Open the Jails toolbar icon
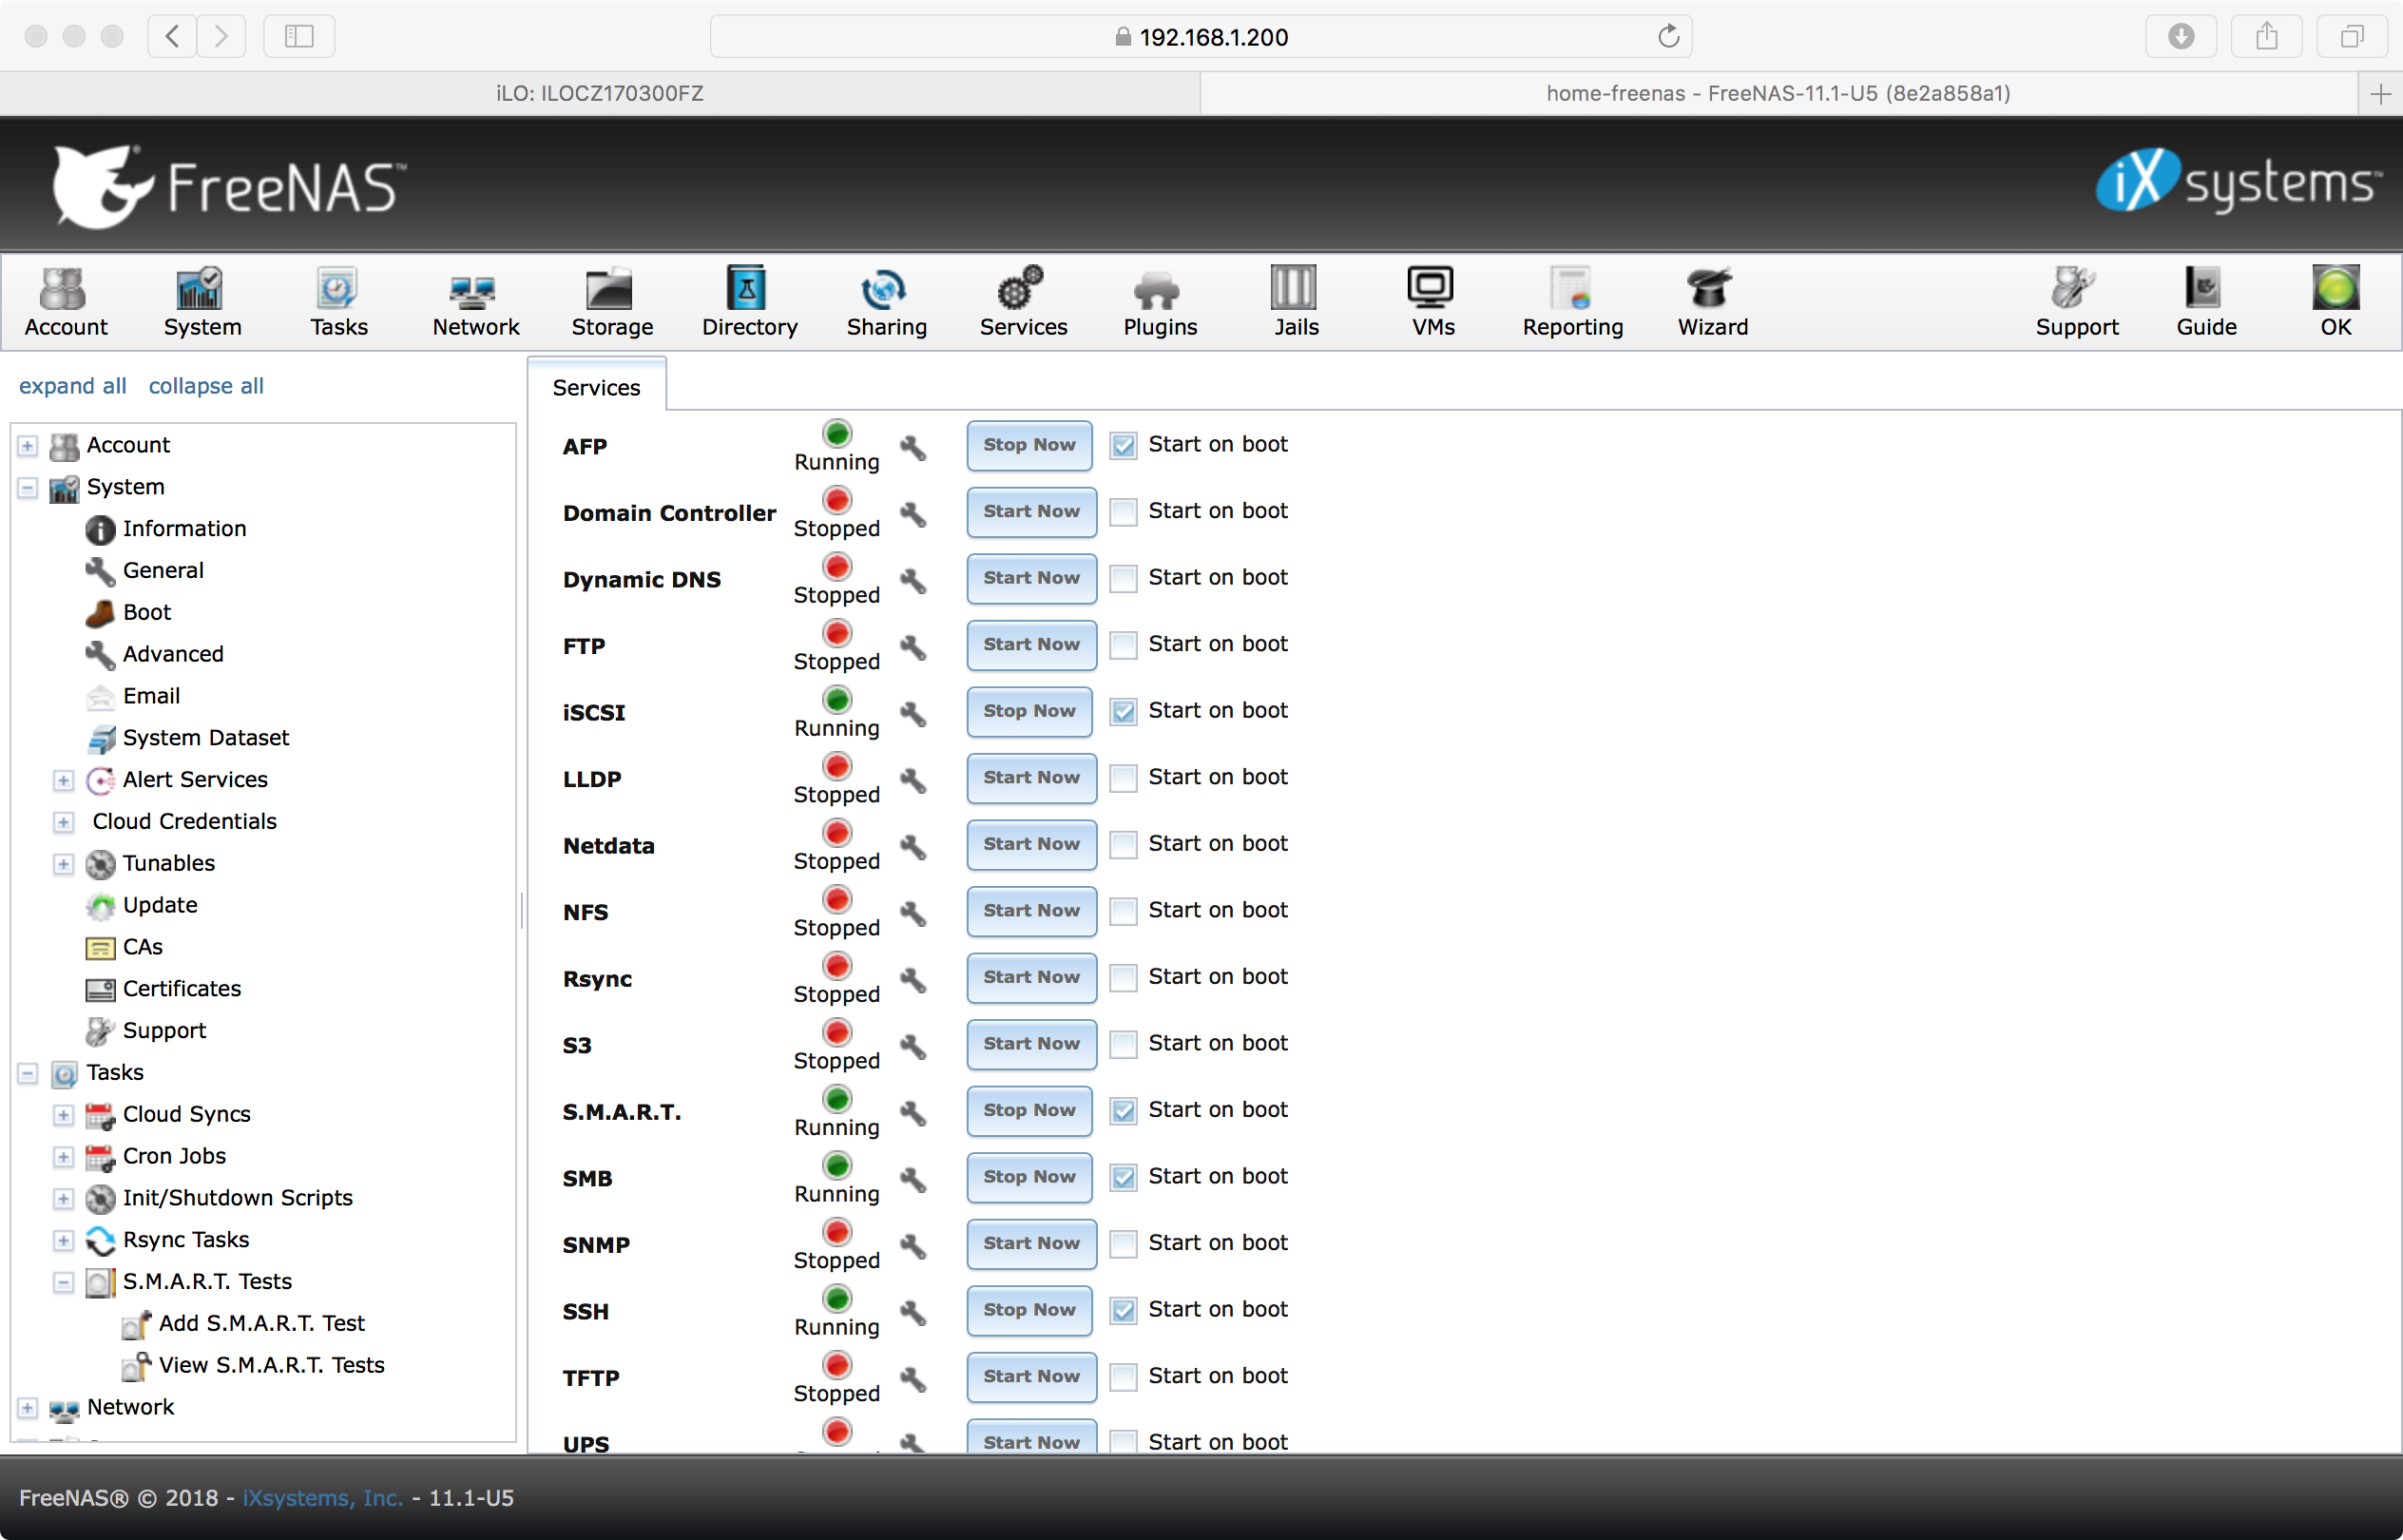This screenshot has height=1540, width=2403. [x=1296, y=301]
